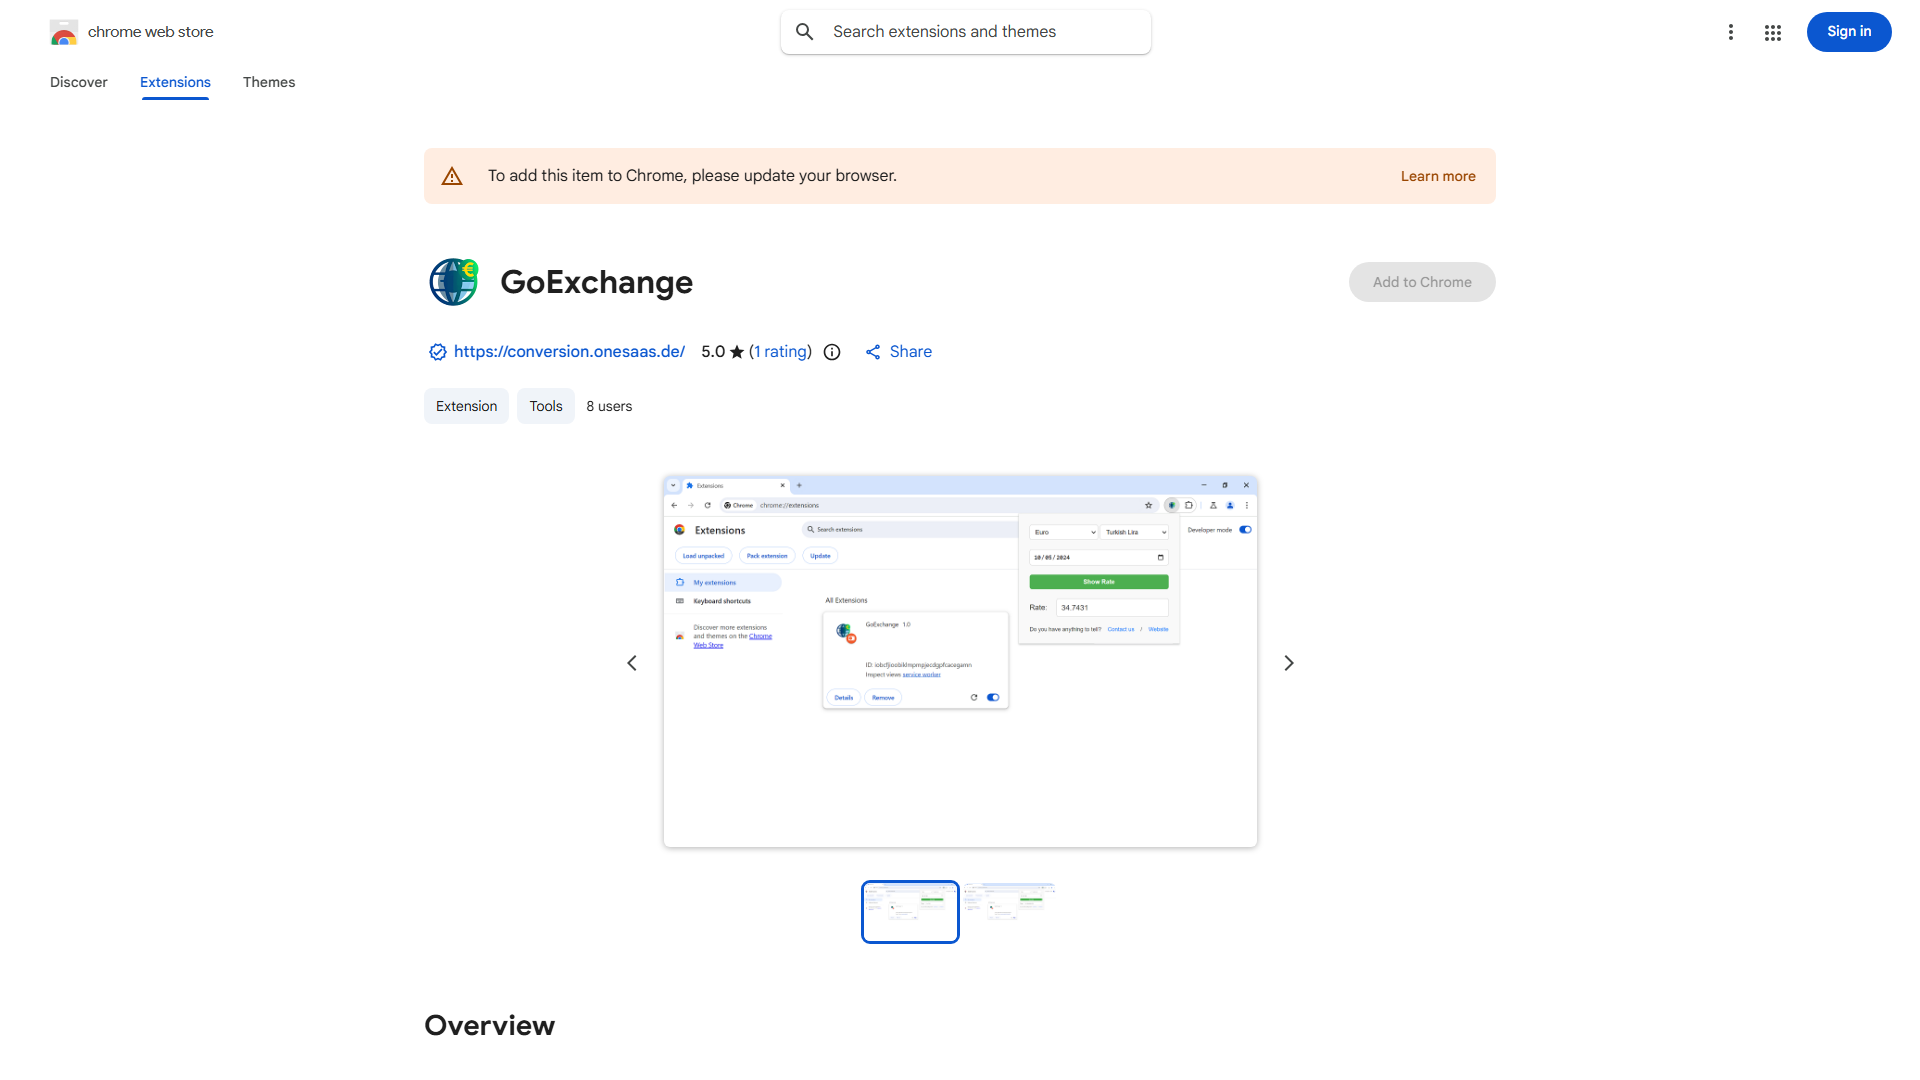Open the Chrome Web Store overflow menu
Viewport: 1920px width, 1080px height.
(1731, 32)
